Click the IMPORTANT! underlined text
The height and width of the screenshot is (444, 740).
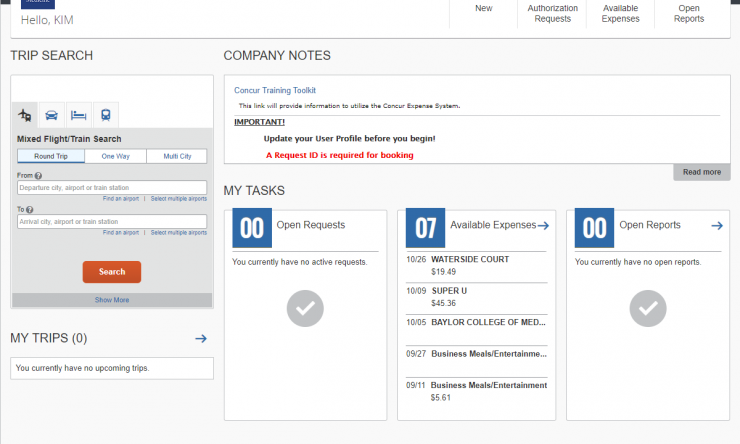click(260, 122)
